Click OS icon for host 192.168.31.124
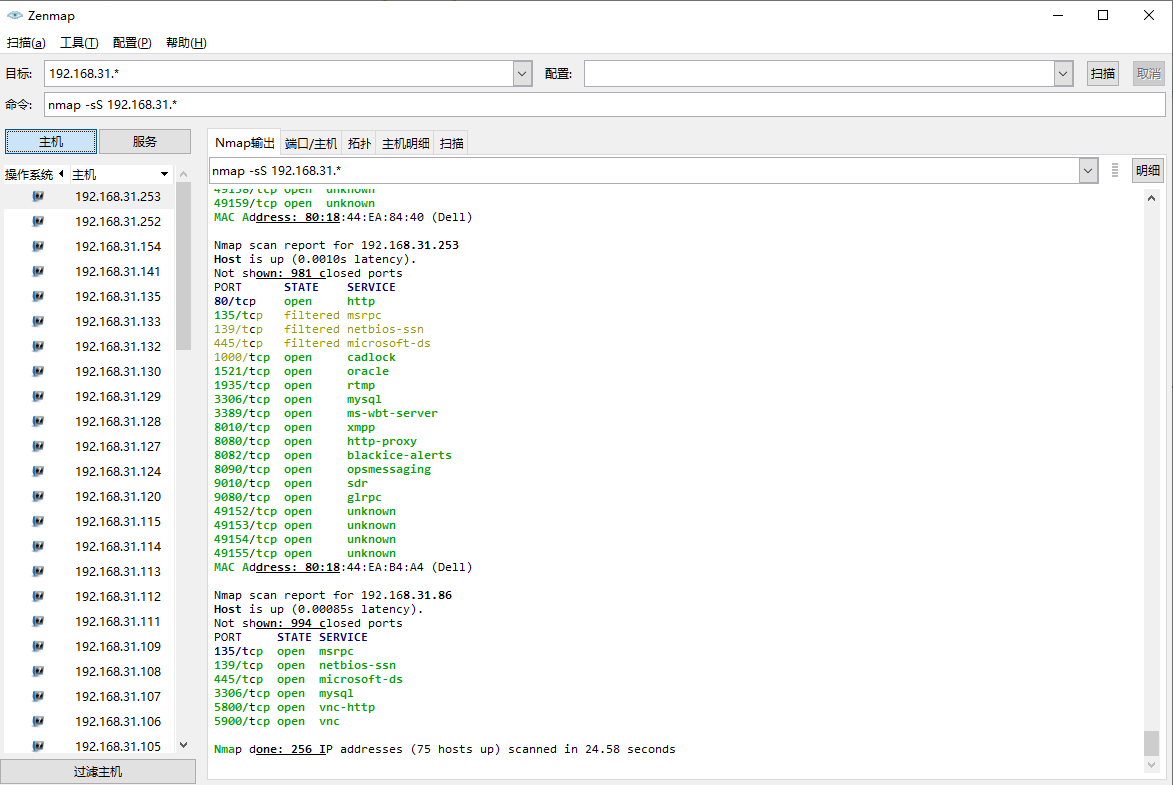1173x785 pixels. pyautogui.click(x=38, y=471)
